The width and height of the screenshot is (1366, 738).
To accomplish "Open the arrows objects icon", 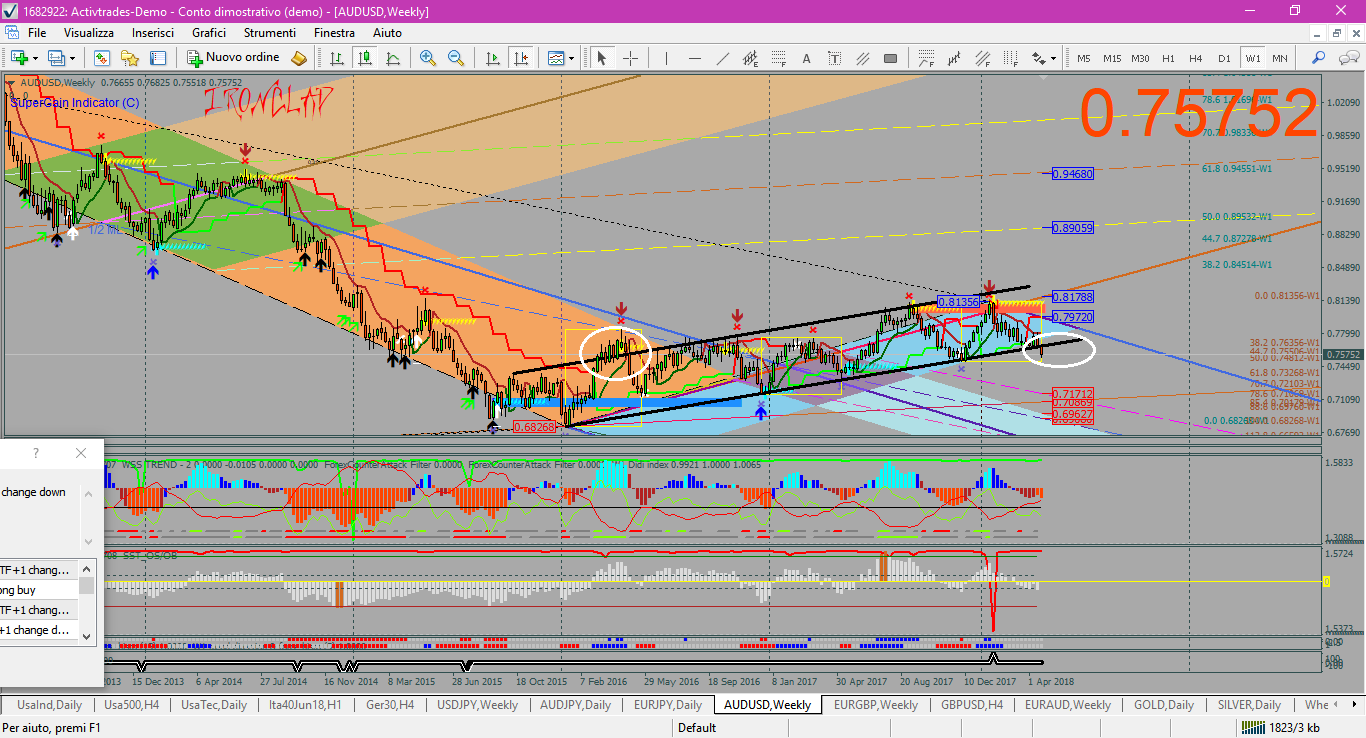I will coord(1038,58).
